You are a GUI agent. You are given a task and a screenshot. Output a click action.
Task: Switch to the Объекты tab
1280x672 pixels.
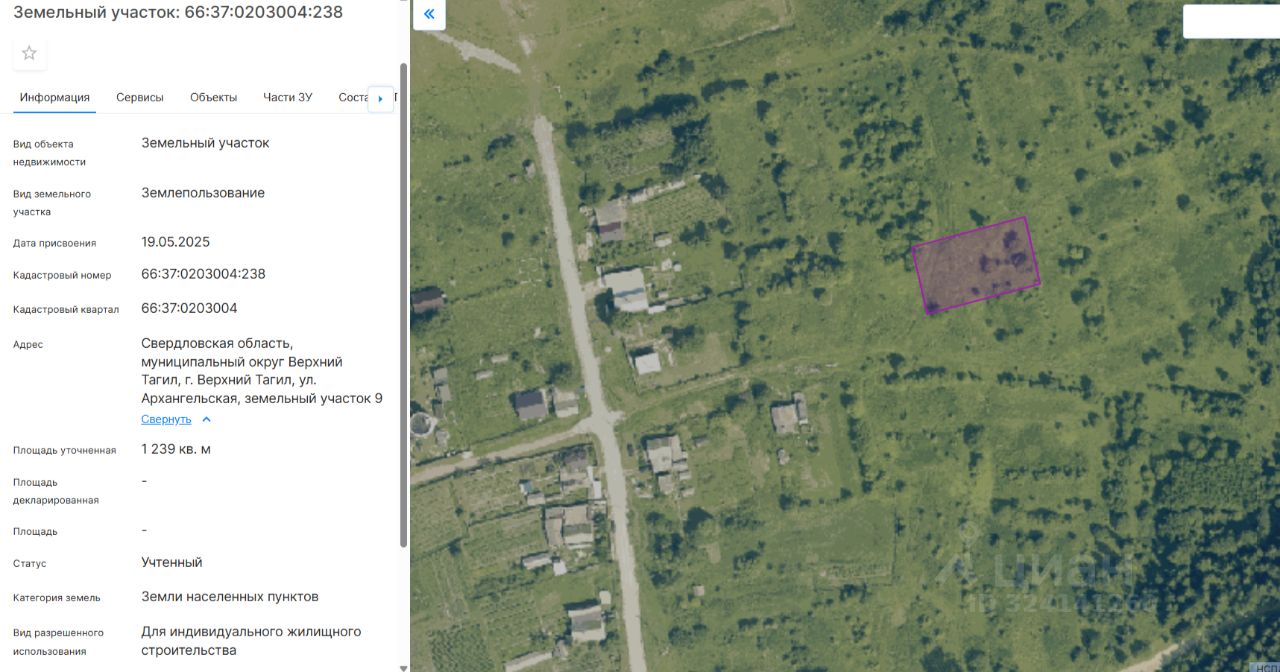(214, 97)
